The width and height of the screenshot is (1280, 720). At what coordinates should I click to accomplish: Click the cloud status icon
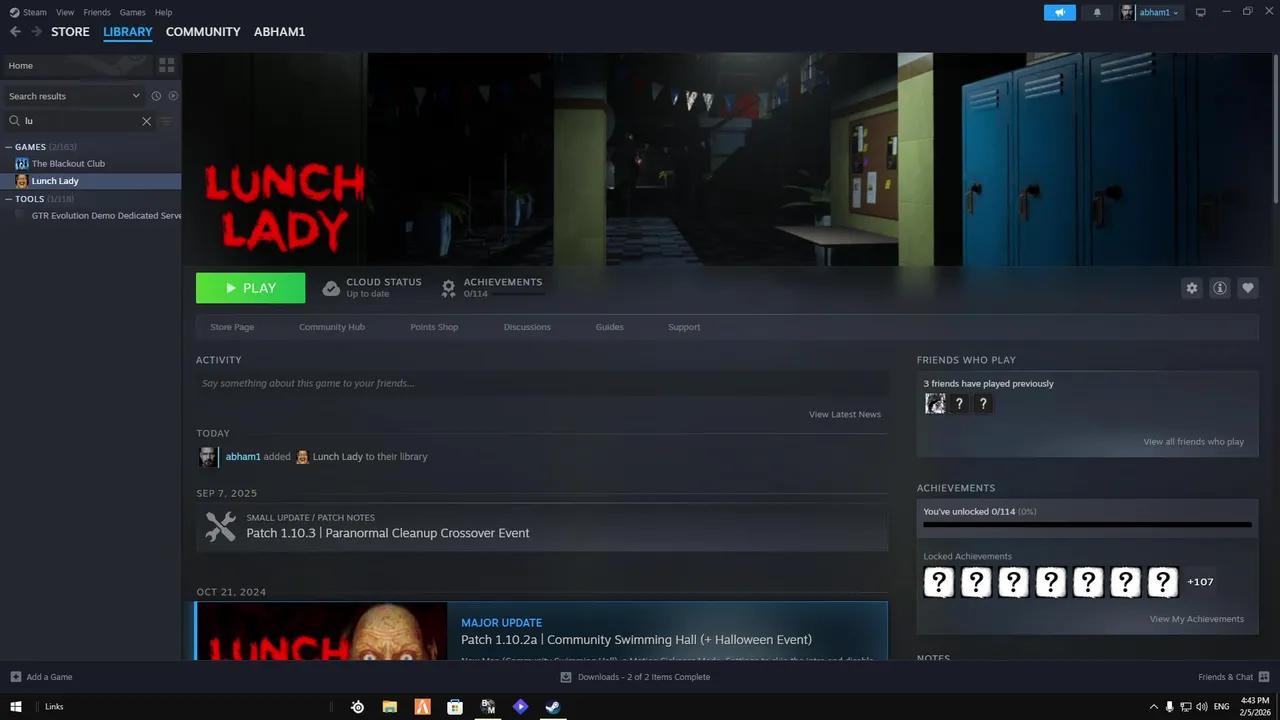(x=331, y=288)
